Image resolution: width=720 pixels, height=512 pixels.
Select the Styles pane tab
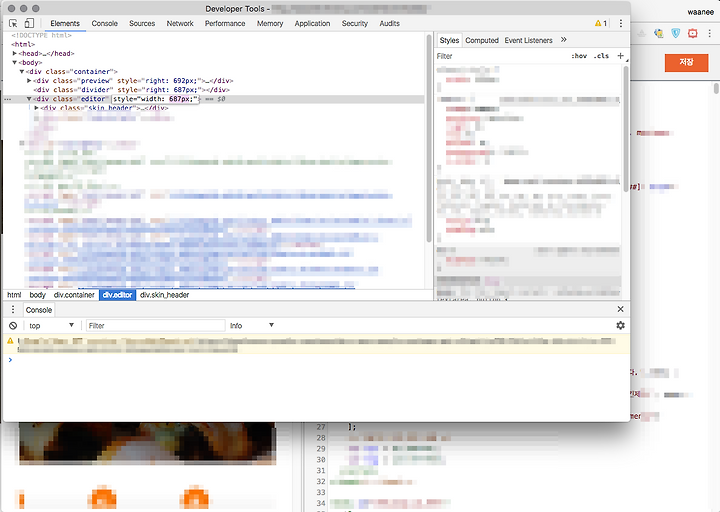pyautogui.click(x=449, y=40)
